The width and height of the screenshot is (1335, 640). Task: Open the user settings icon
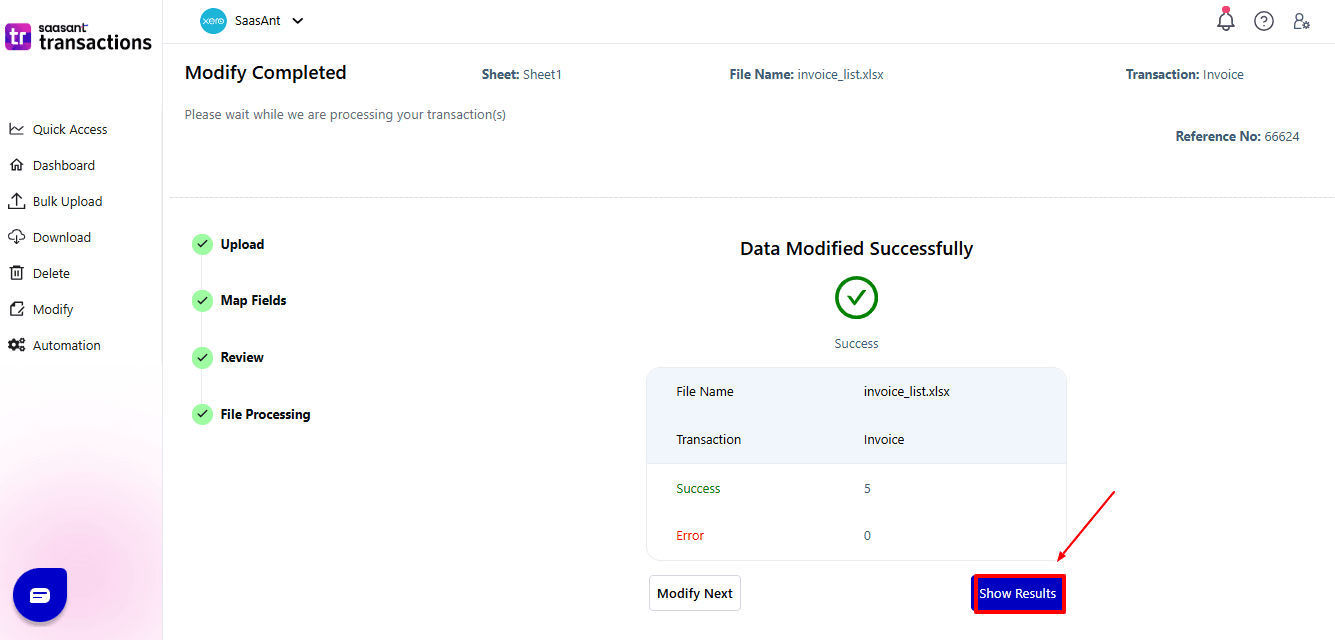(x=1301, y=21)
